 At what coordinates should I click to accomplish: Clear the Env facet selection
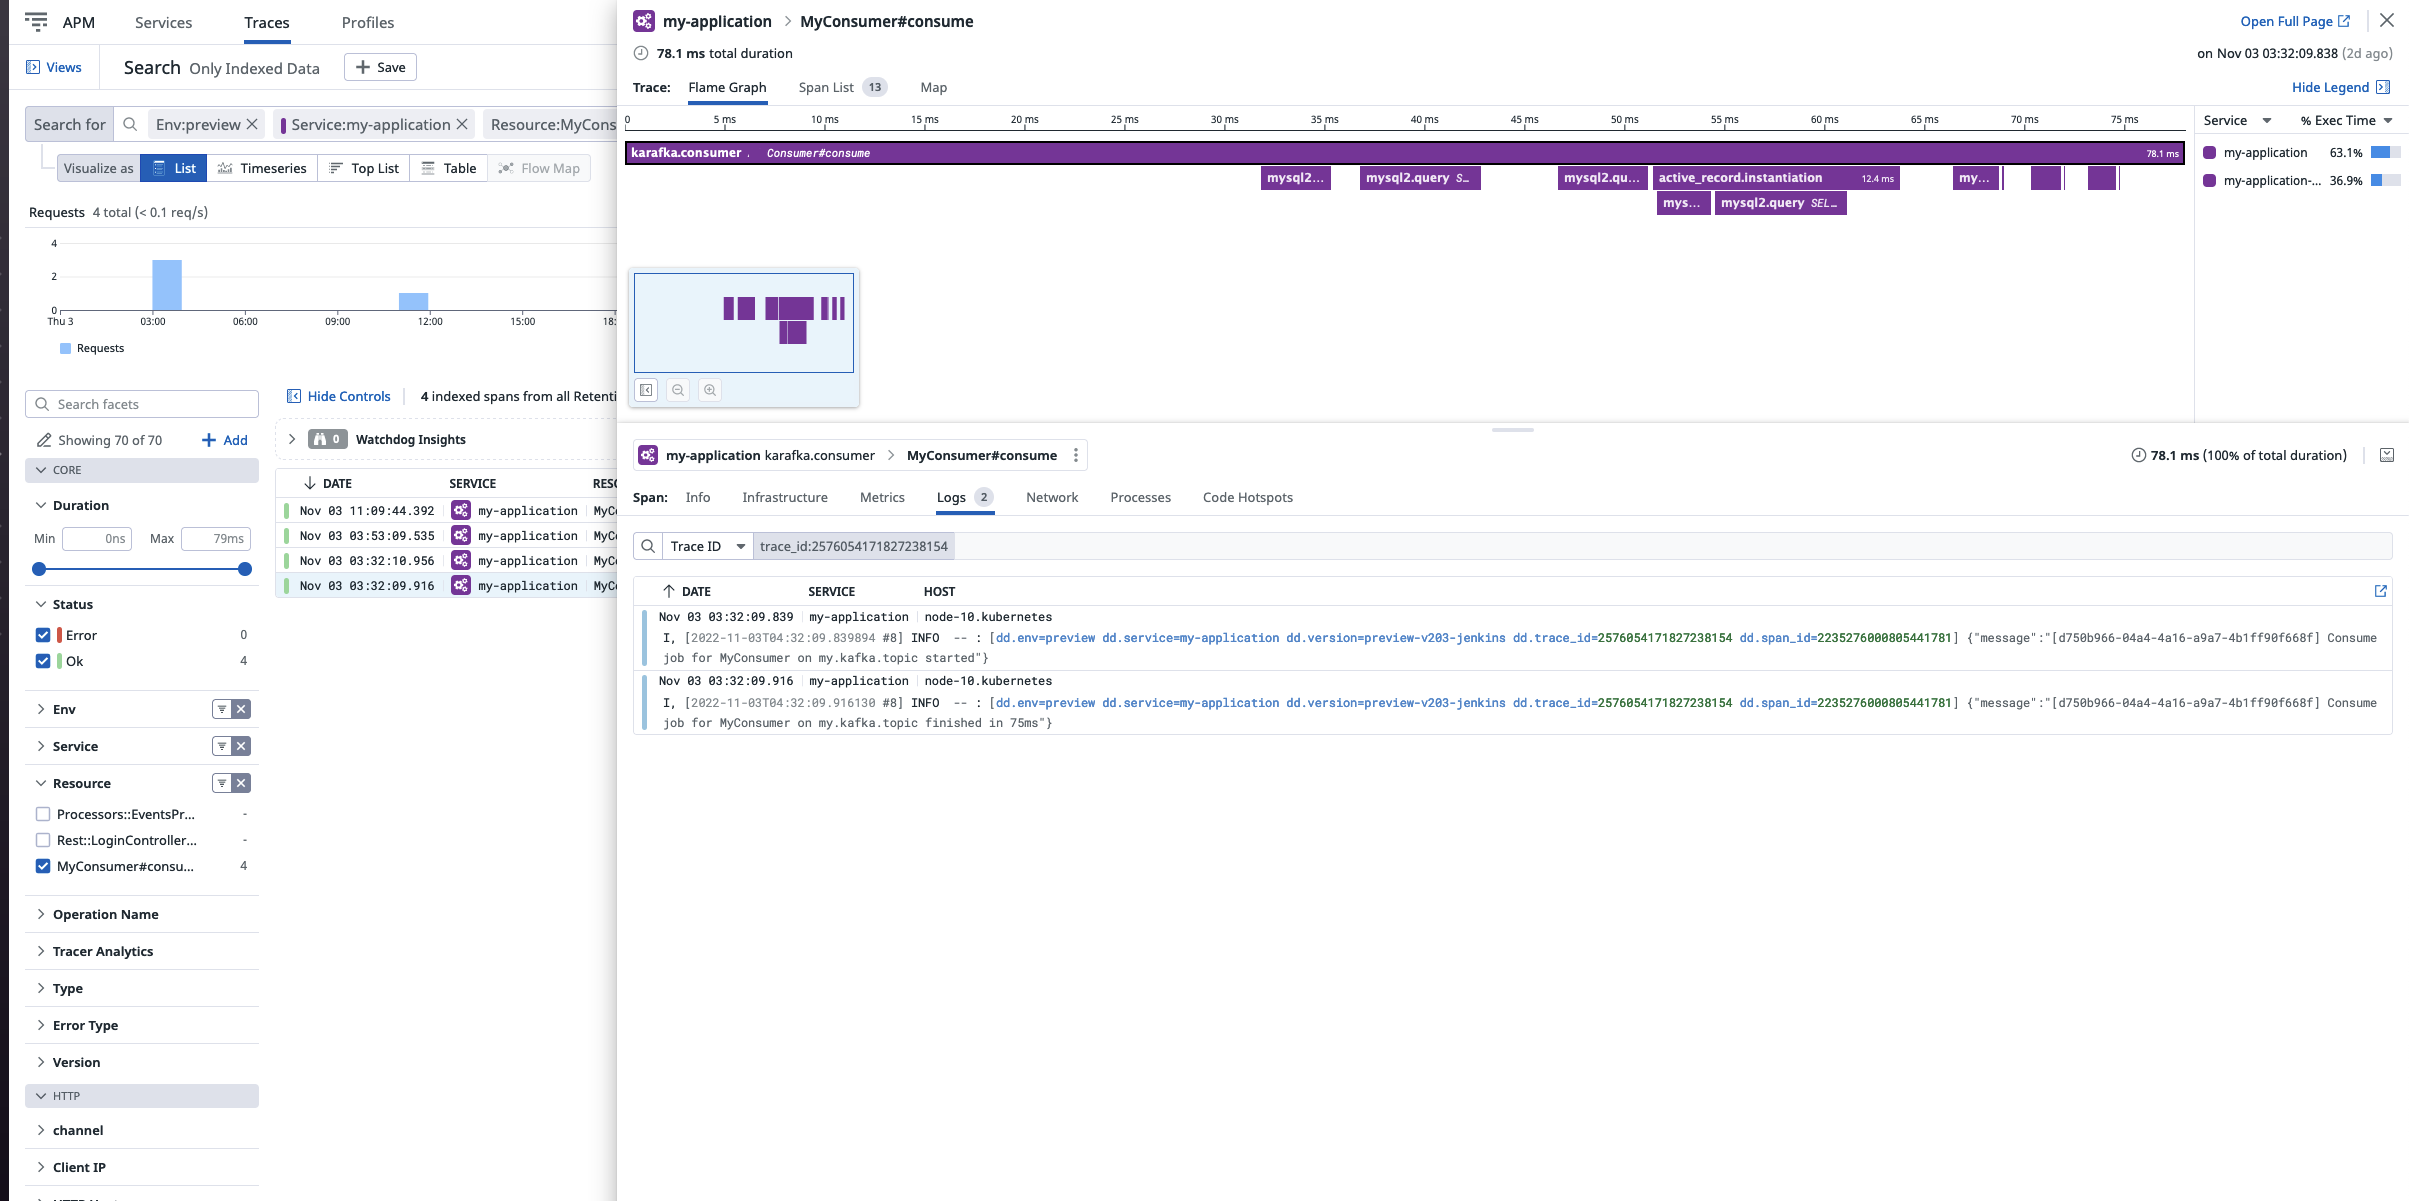pos(241,709)
